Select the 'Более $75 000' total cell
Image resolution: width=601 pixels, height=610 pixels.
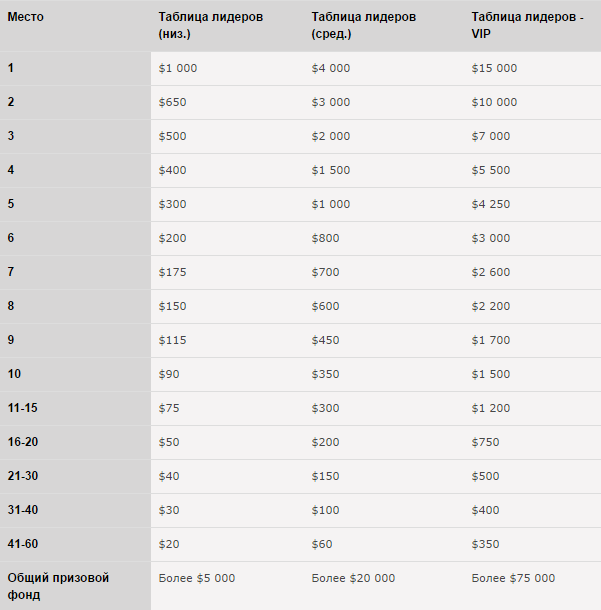[513, 578]
